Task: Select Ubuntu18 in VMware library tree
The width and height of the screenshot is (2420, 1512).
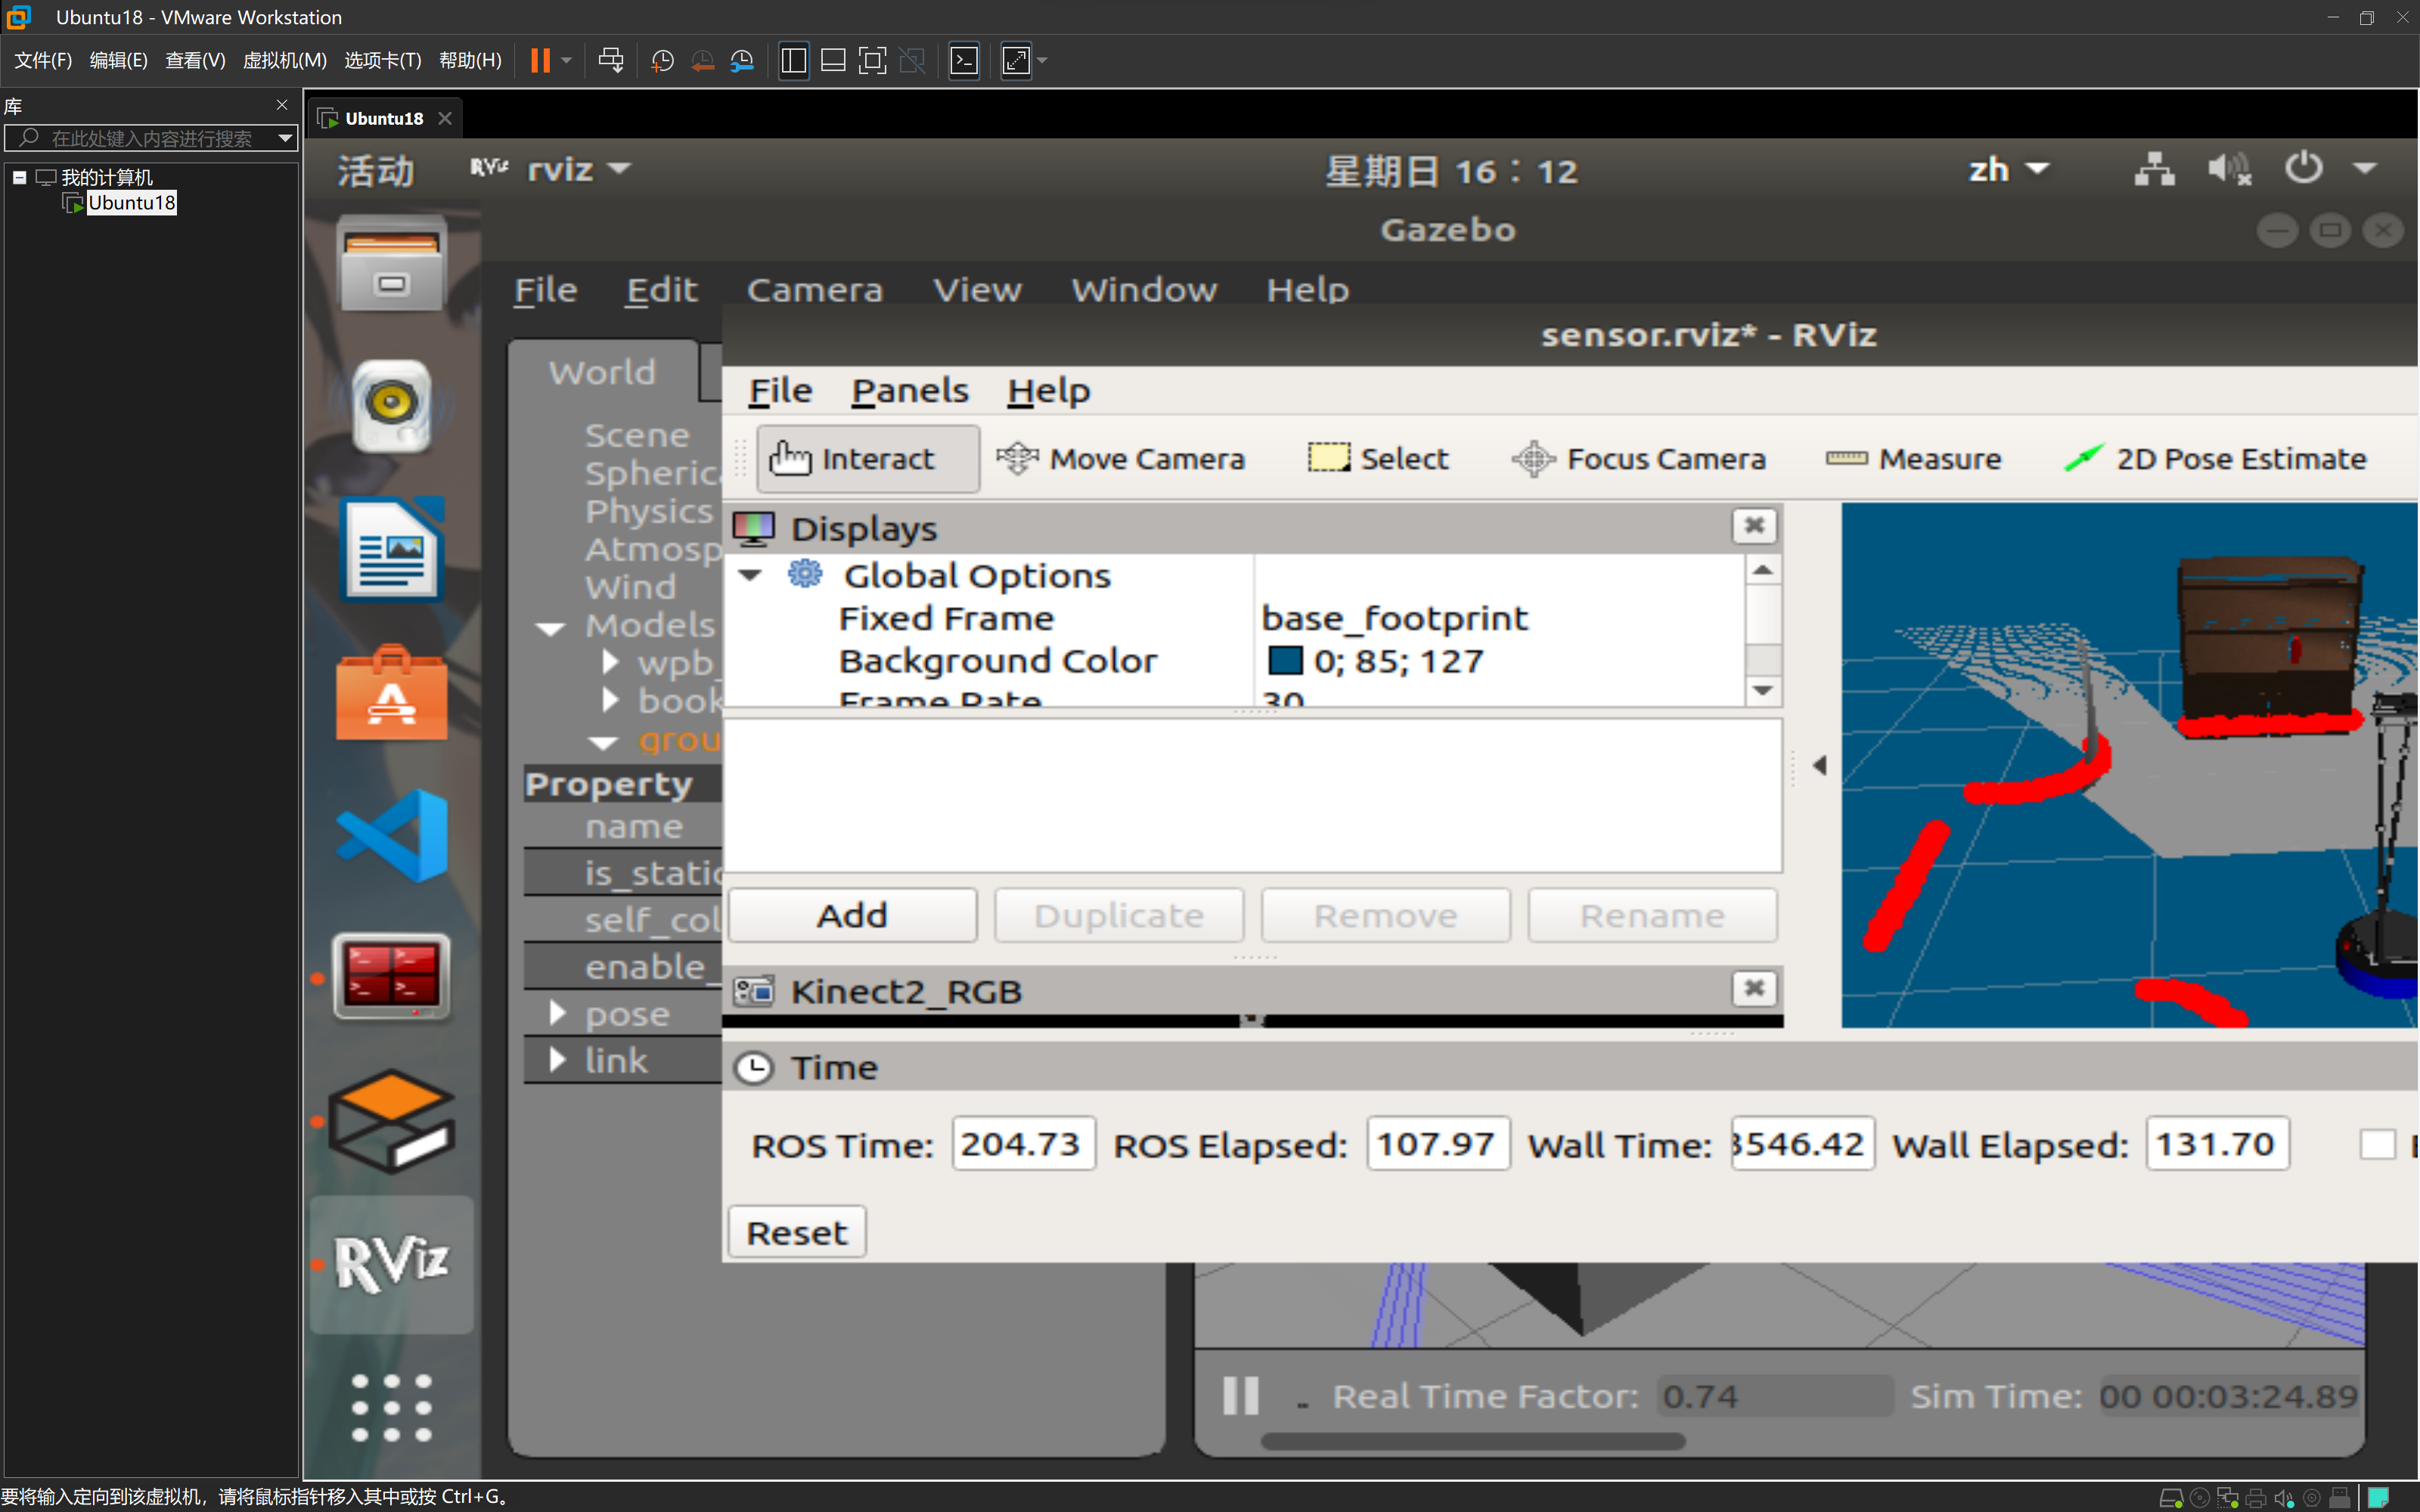Action: pyautogui.click(x=131, y=203)
